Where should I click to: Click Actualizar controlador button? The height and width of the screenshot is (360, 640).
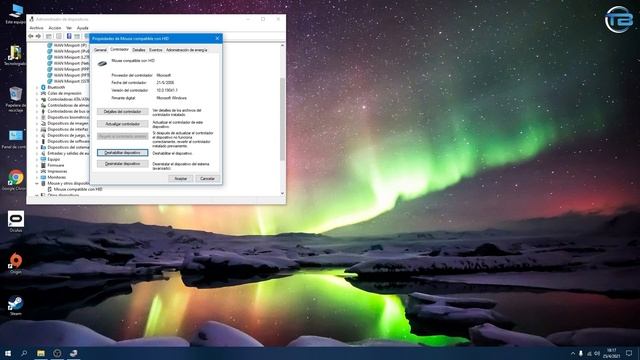point(122,124)
